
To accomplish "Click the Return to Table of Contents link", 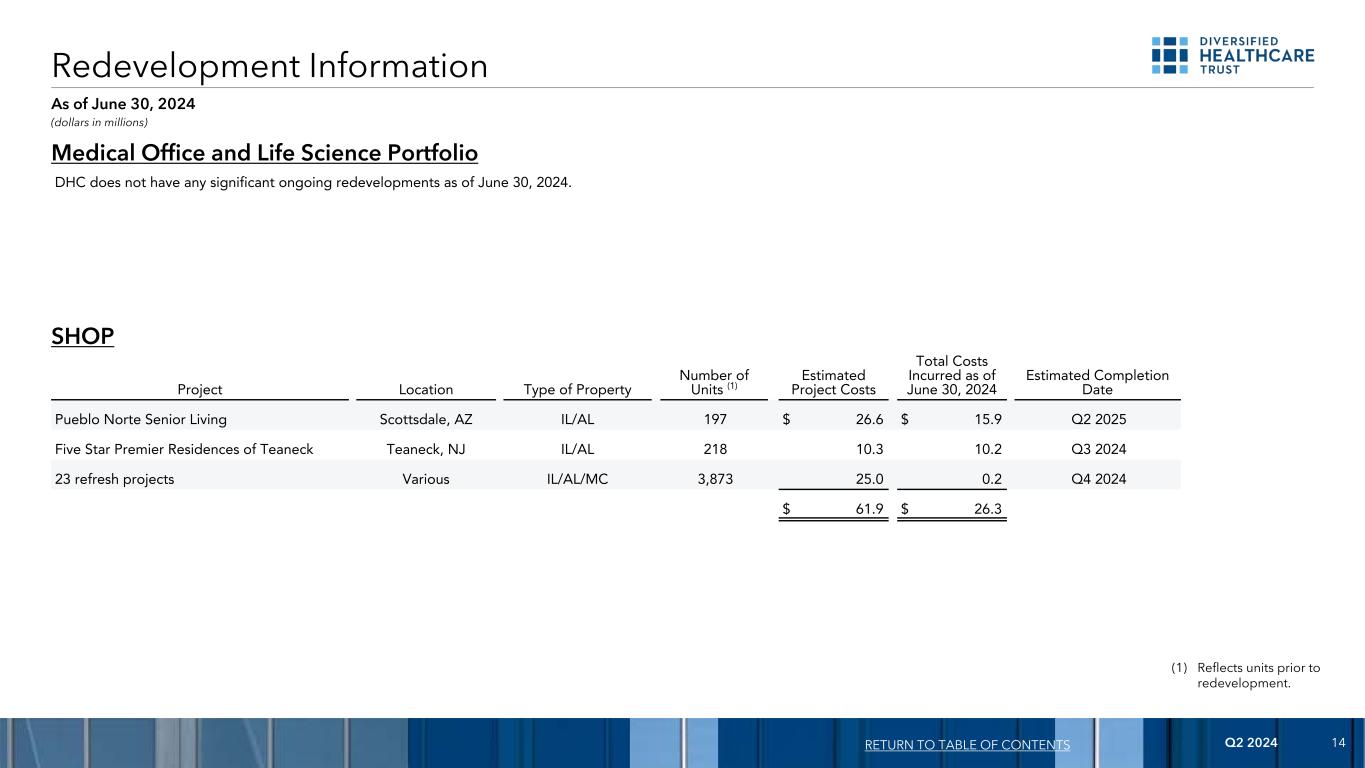I will click(x=966, y=745).
